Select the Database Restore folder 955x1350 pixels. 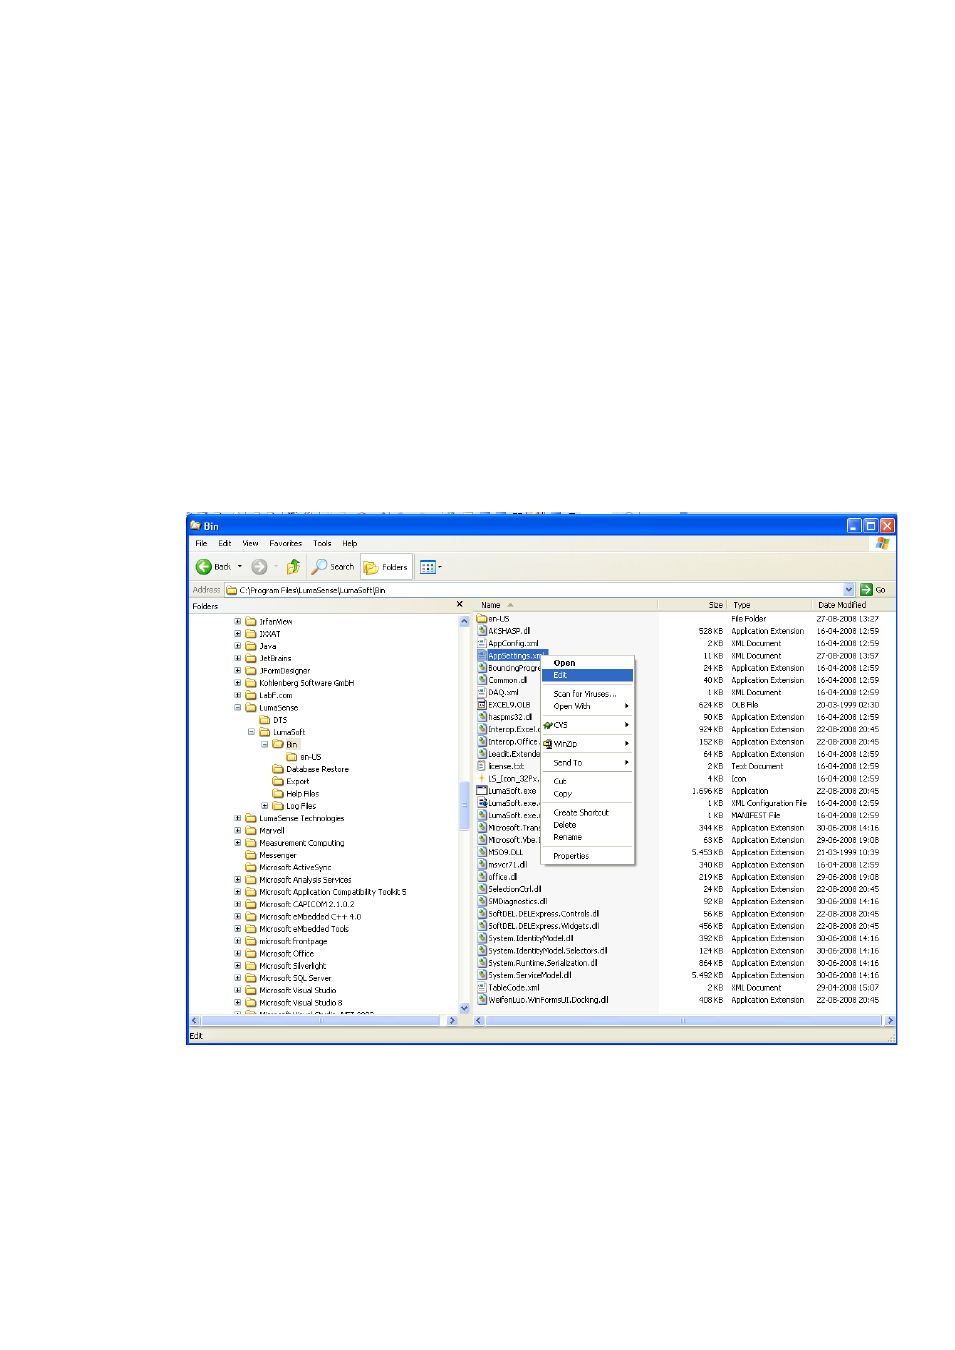click(x=311, y=769)
